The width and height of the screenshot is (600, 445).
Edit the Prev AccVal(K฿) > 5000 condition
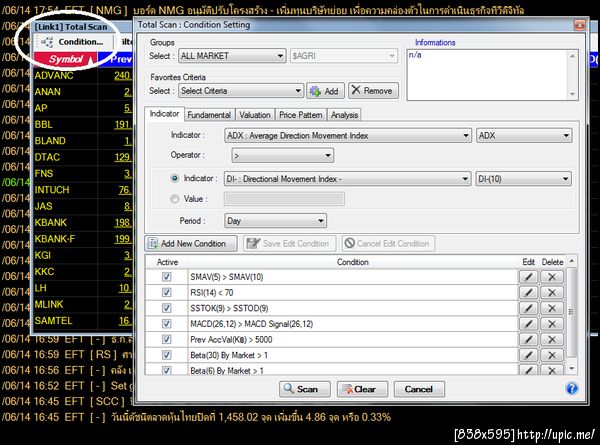pos(528,339)
